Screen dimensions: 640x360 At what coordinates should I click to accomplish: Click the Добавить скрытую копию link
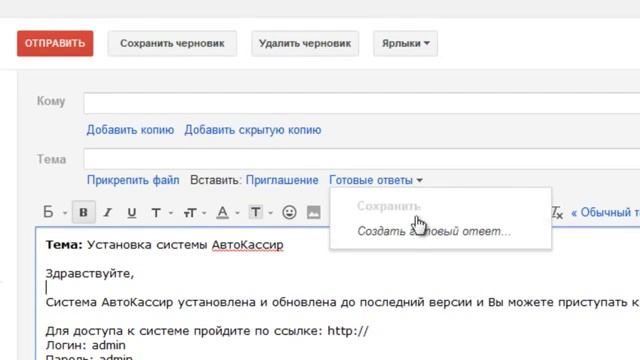pos(253,130)
